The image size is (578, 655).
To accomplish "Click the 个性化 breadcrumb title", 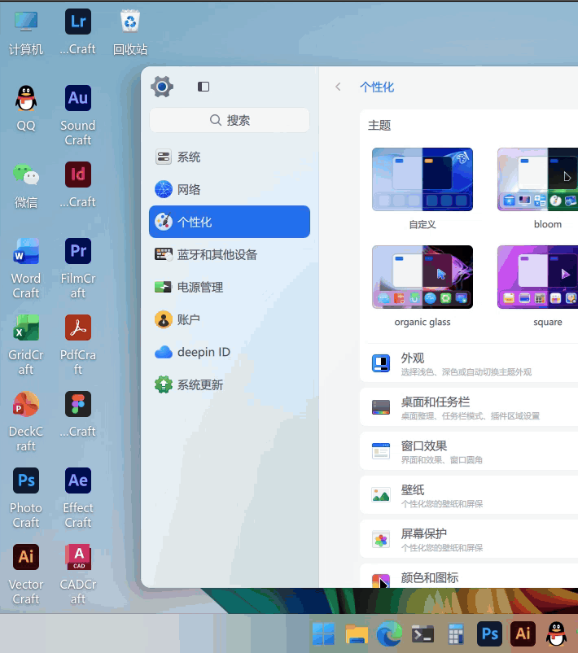I will point(377,87).
